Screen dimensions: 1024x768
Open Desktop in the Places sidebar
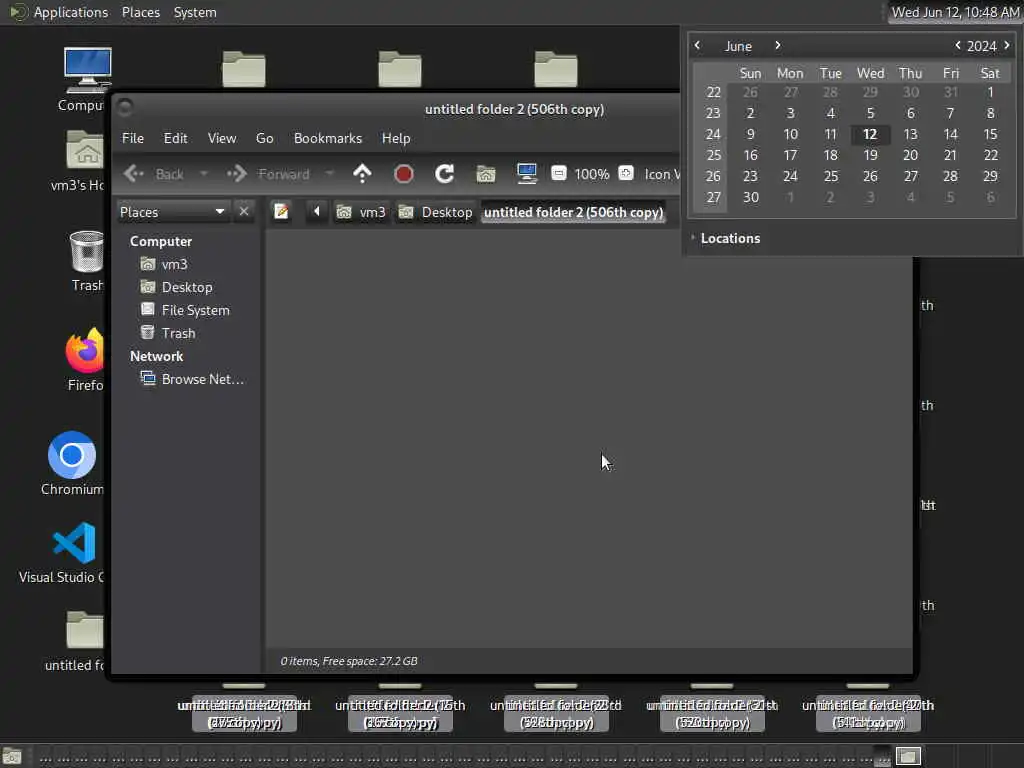tap(187, 287)
